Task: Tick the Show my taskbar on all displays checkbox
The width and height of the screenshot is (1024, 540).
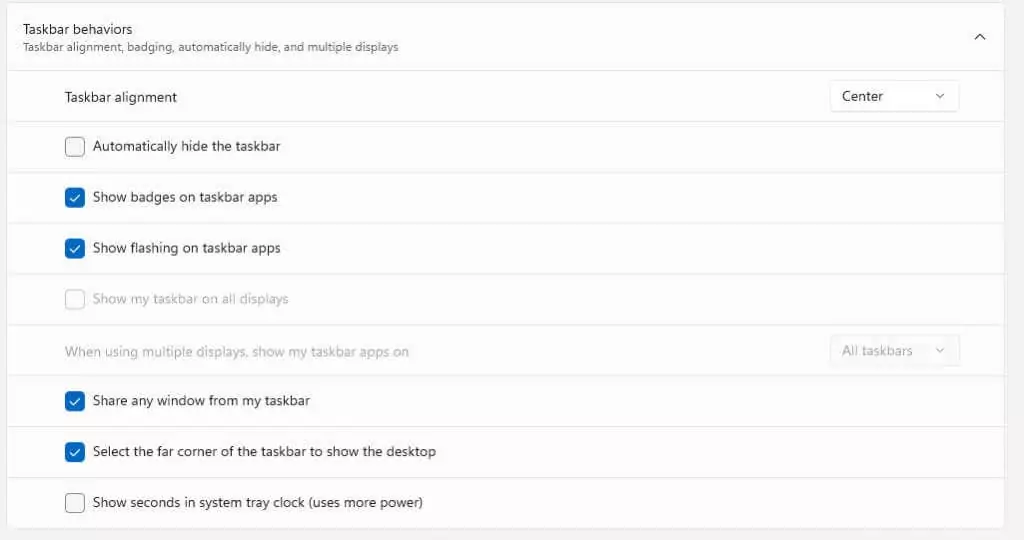Action: pos(74,299)
